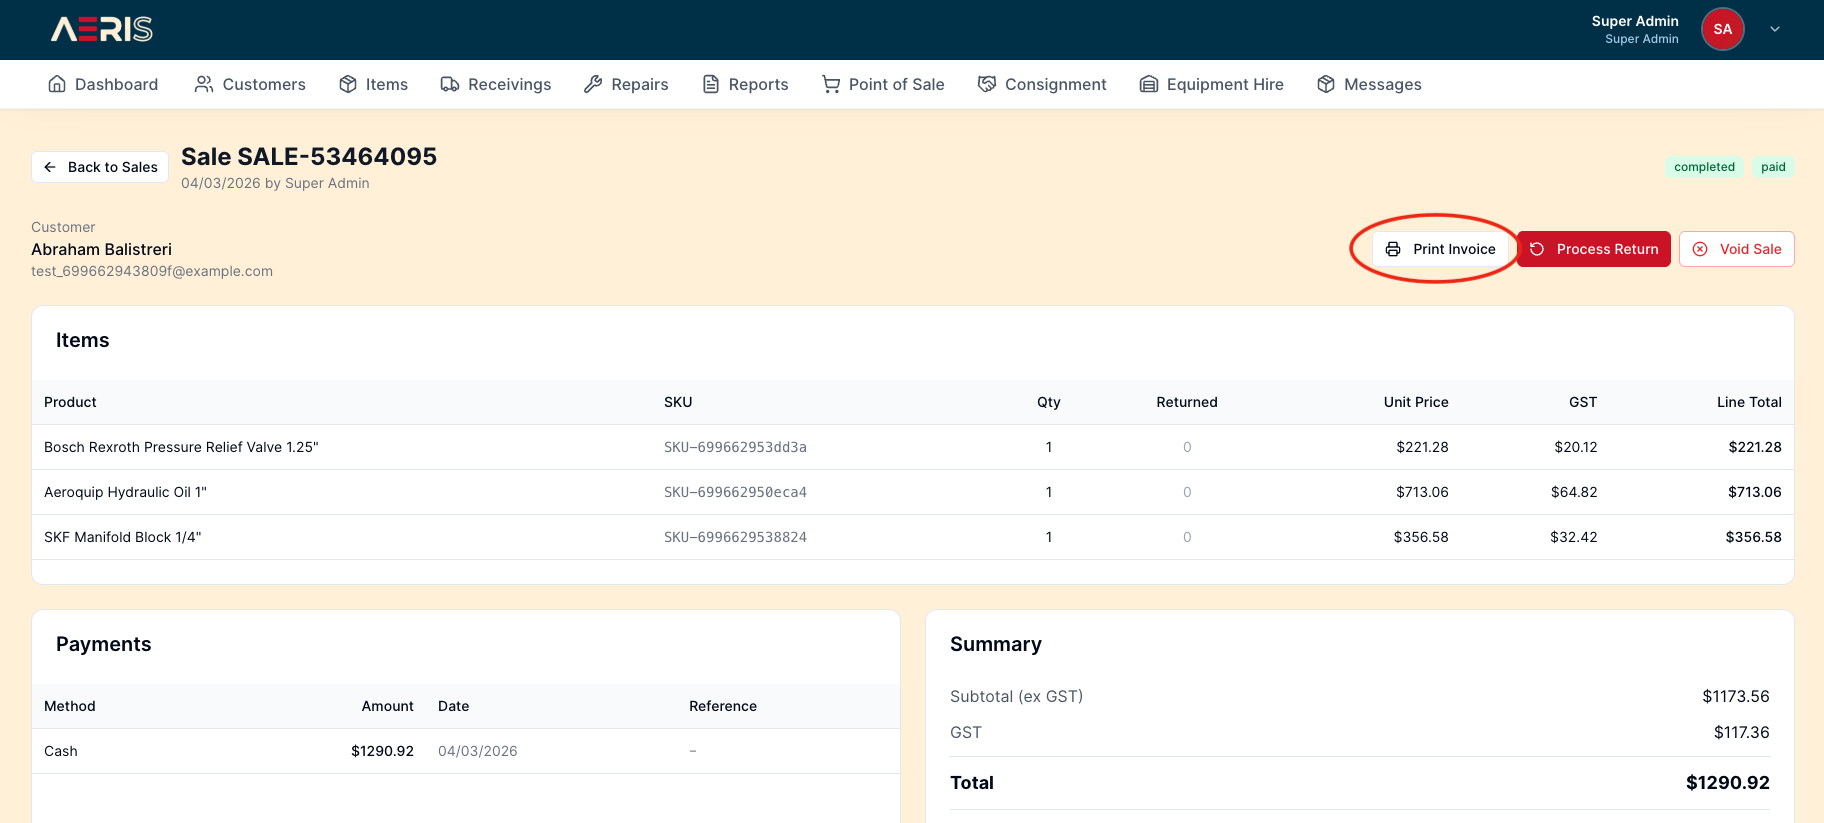Click the Point of Sale cart icon
The width and height of the screenshot is (1824, 823).
pyautogui.click(x=831, y=84)
